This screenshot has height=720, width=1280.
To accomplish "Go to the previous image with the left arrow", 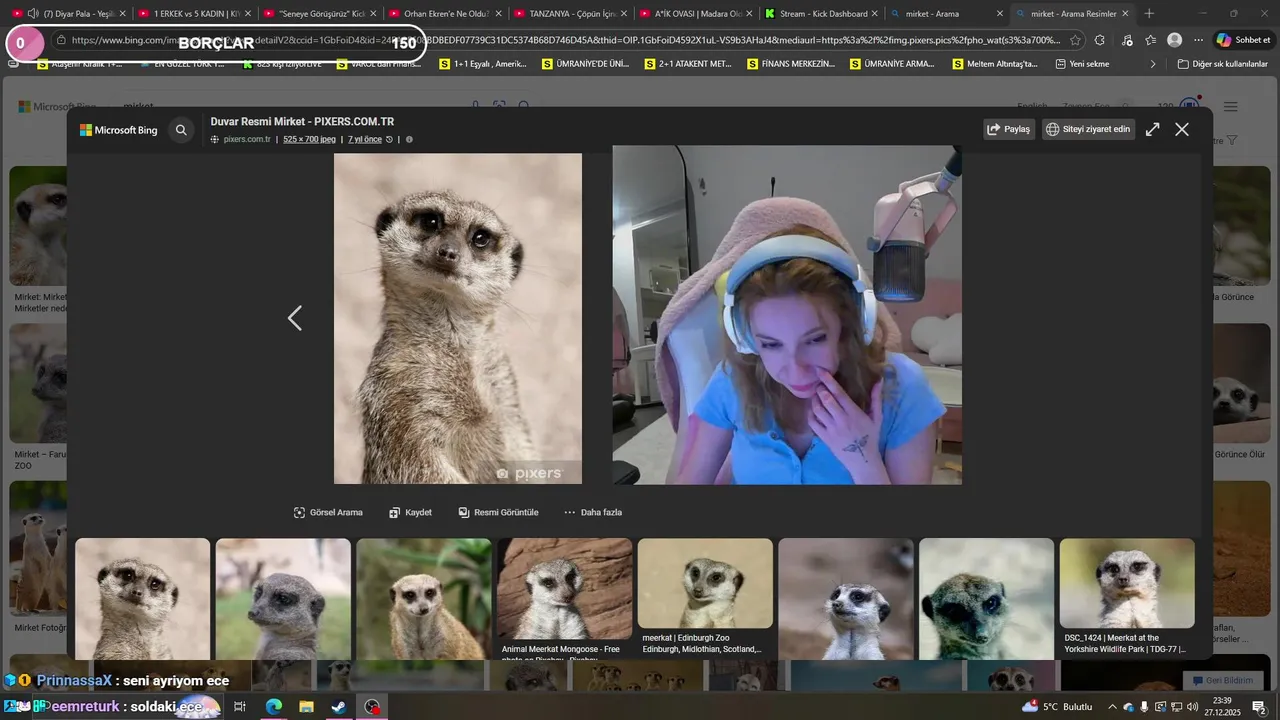I will point(295,318).
